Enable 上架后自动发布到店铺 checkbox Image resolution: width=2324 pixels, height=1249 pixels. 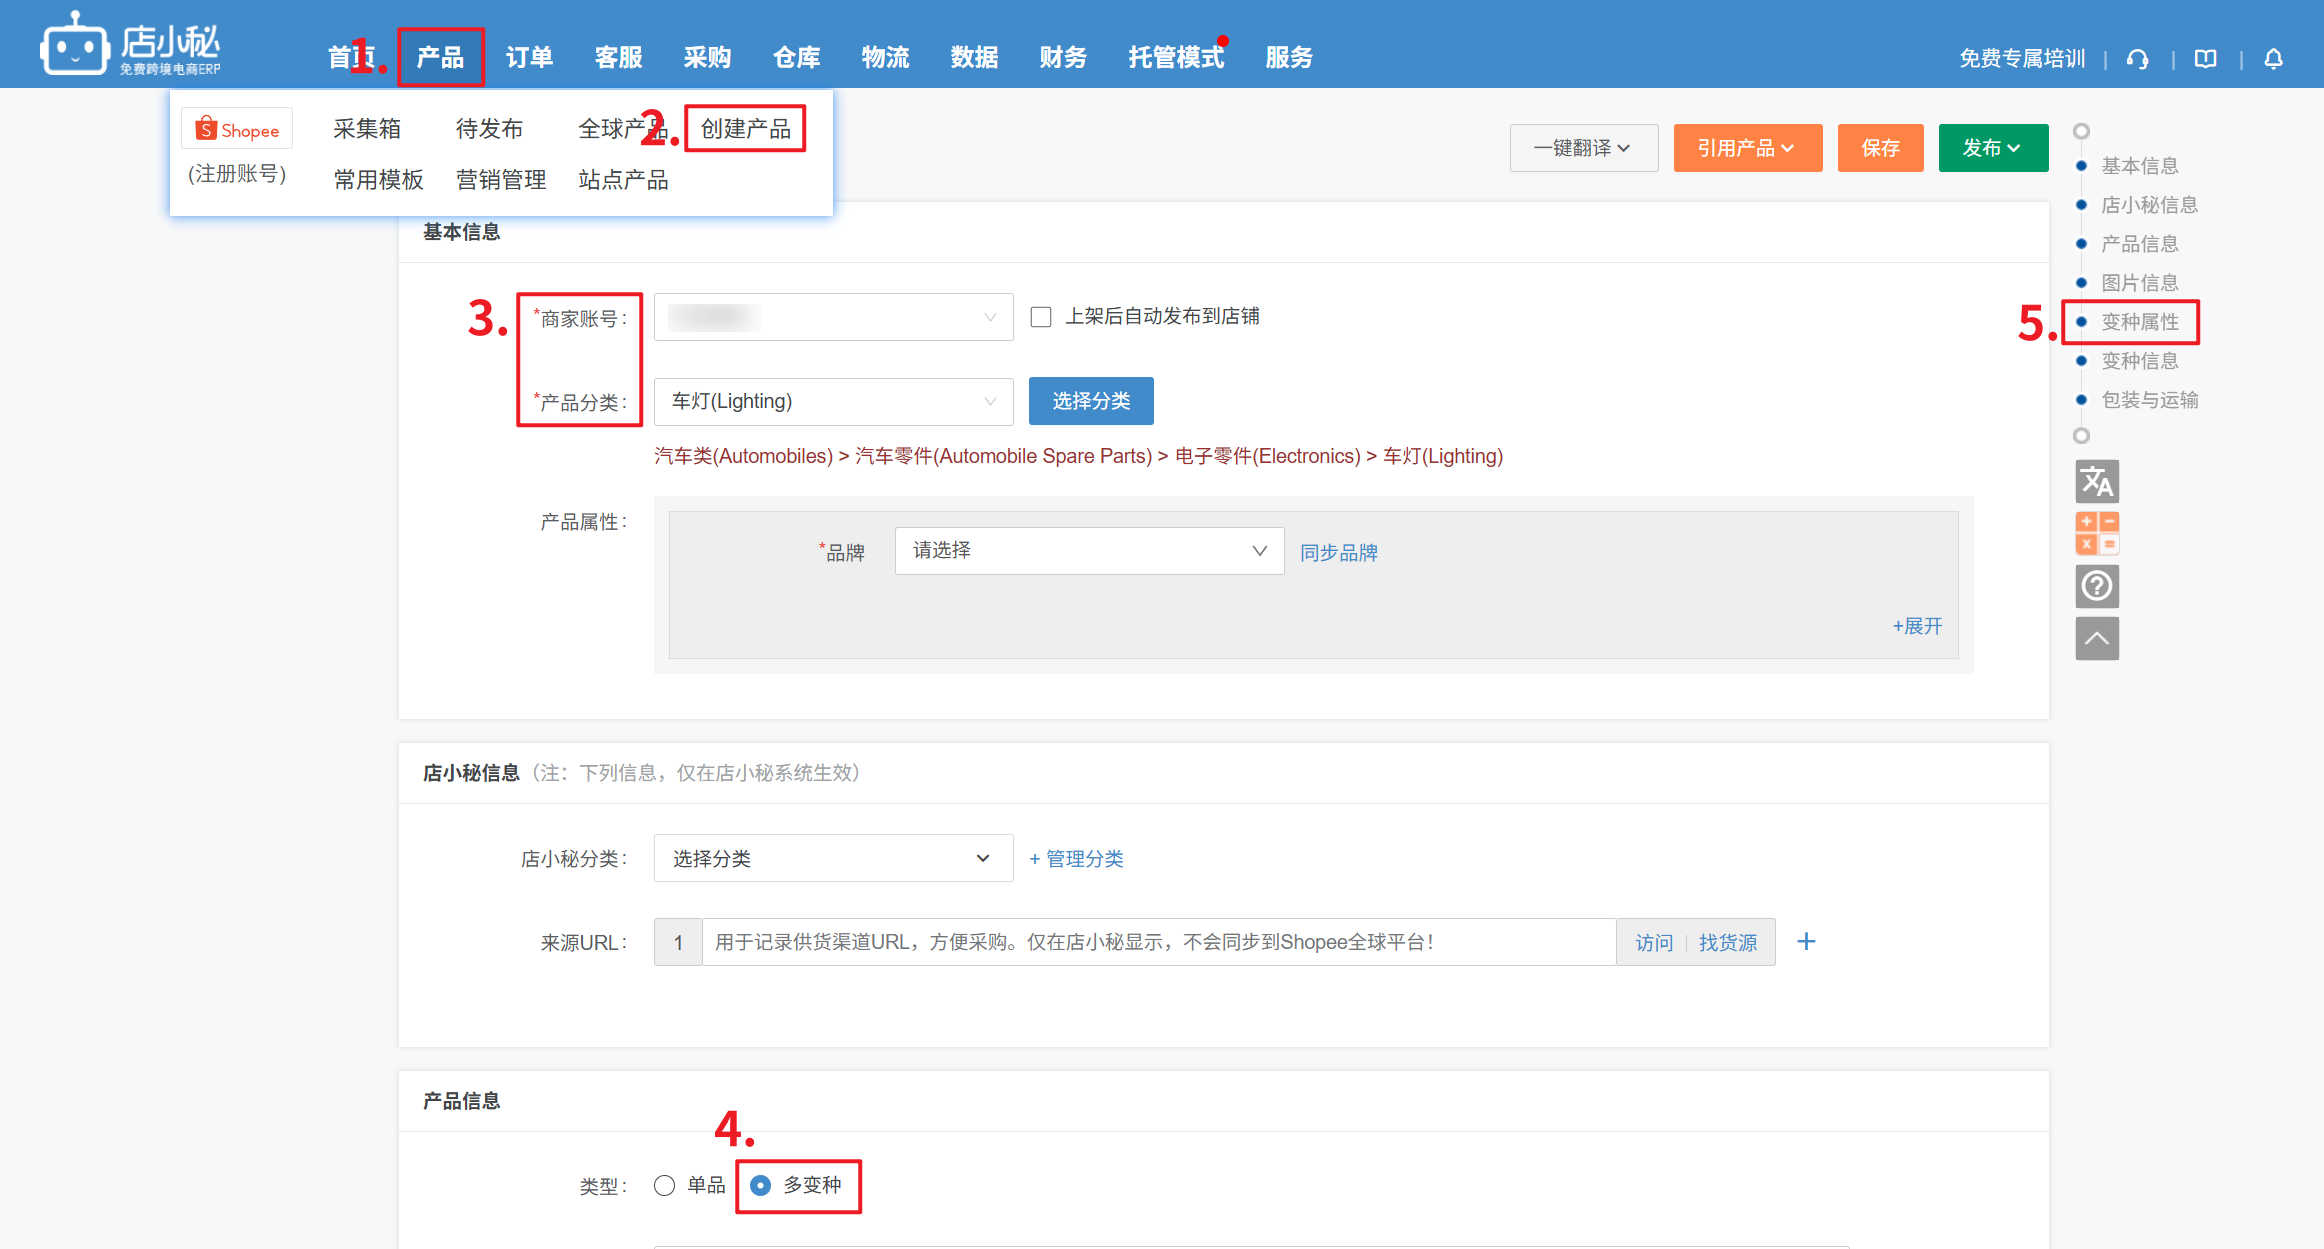(1041, 317)
